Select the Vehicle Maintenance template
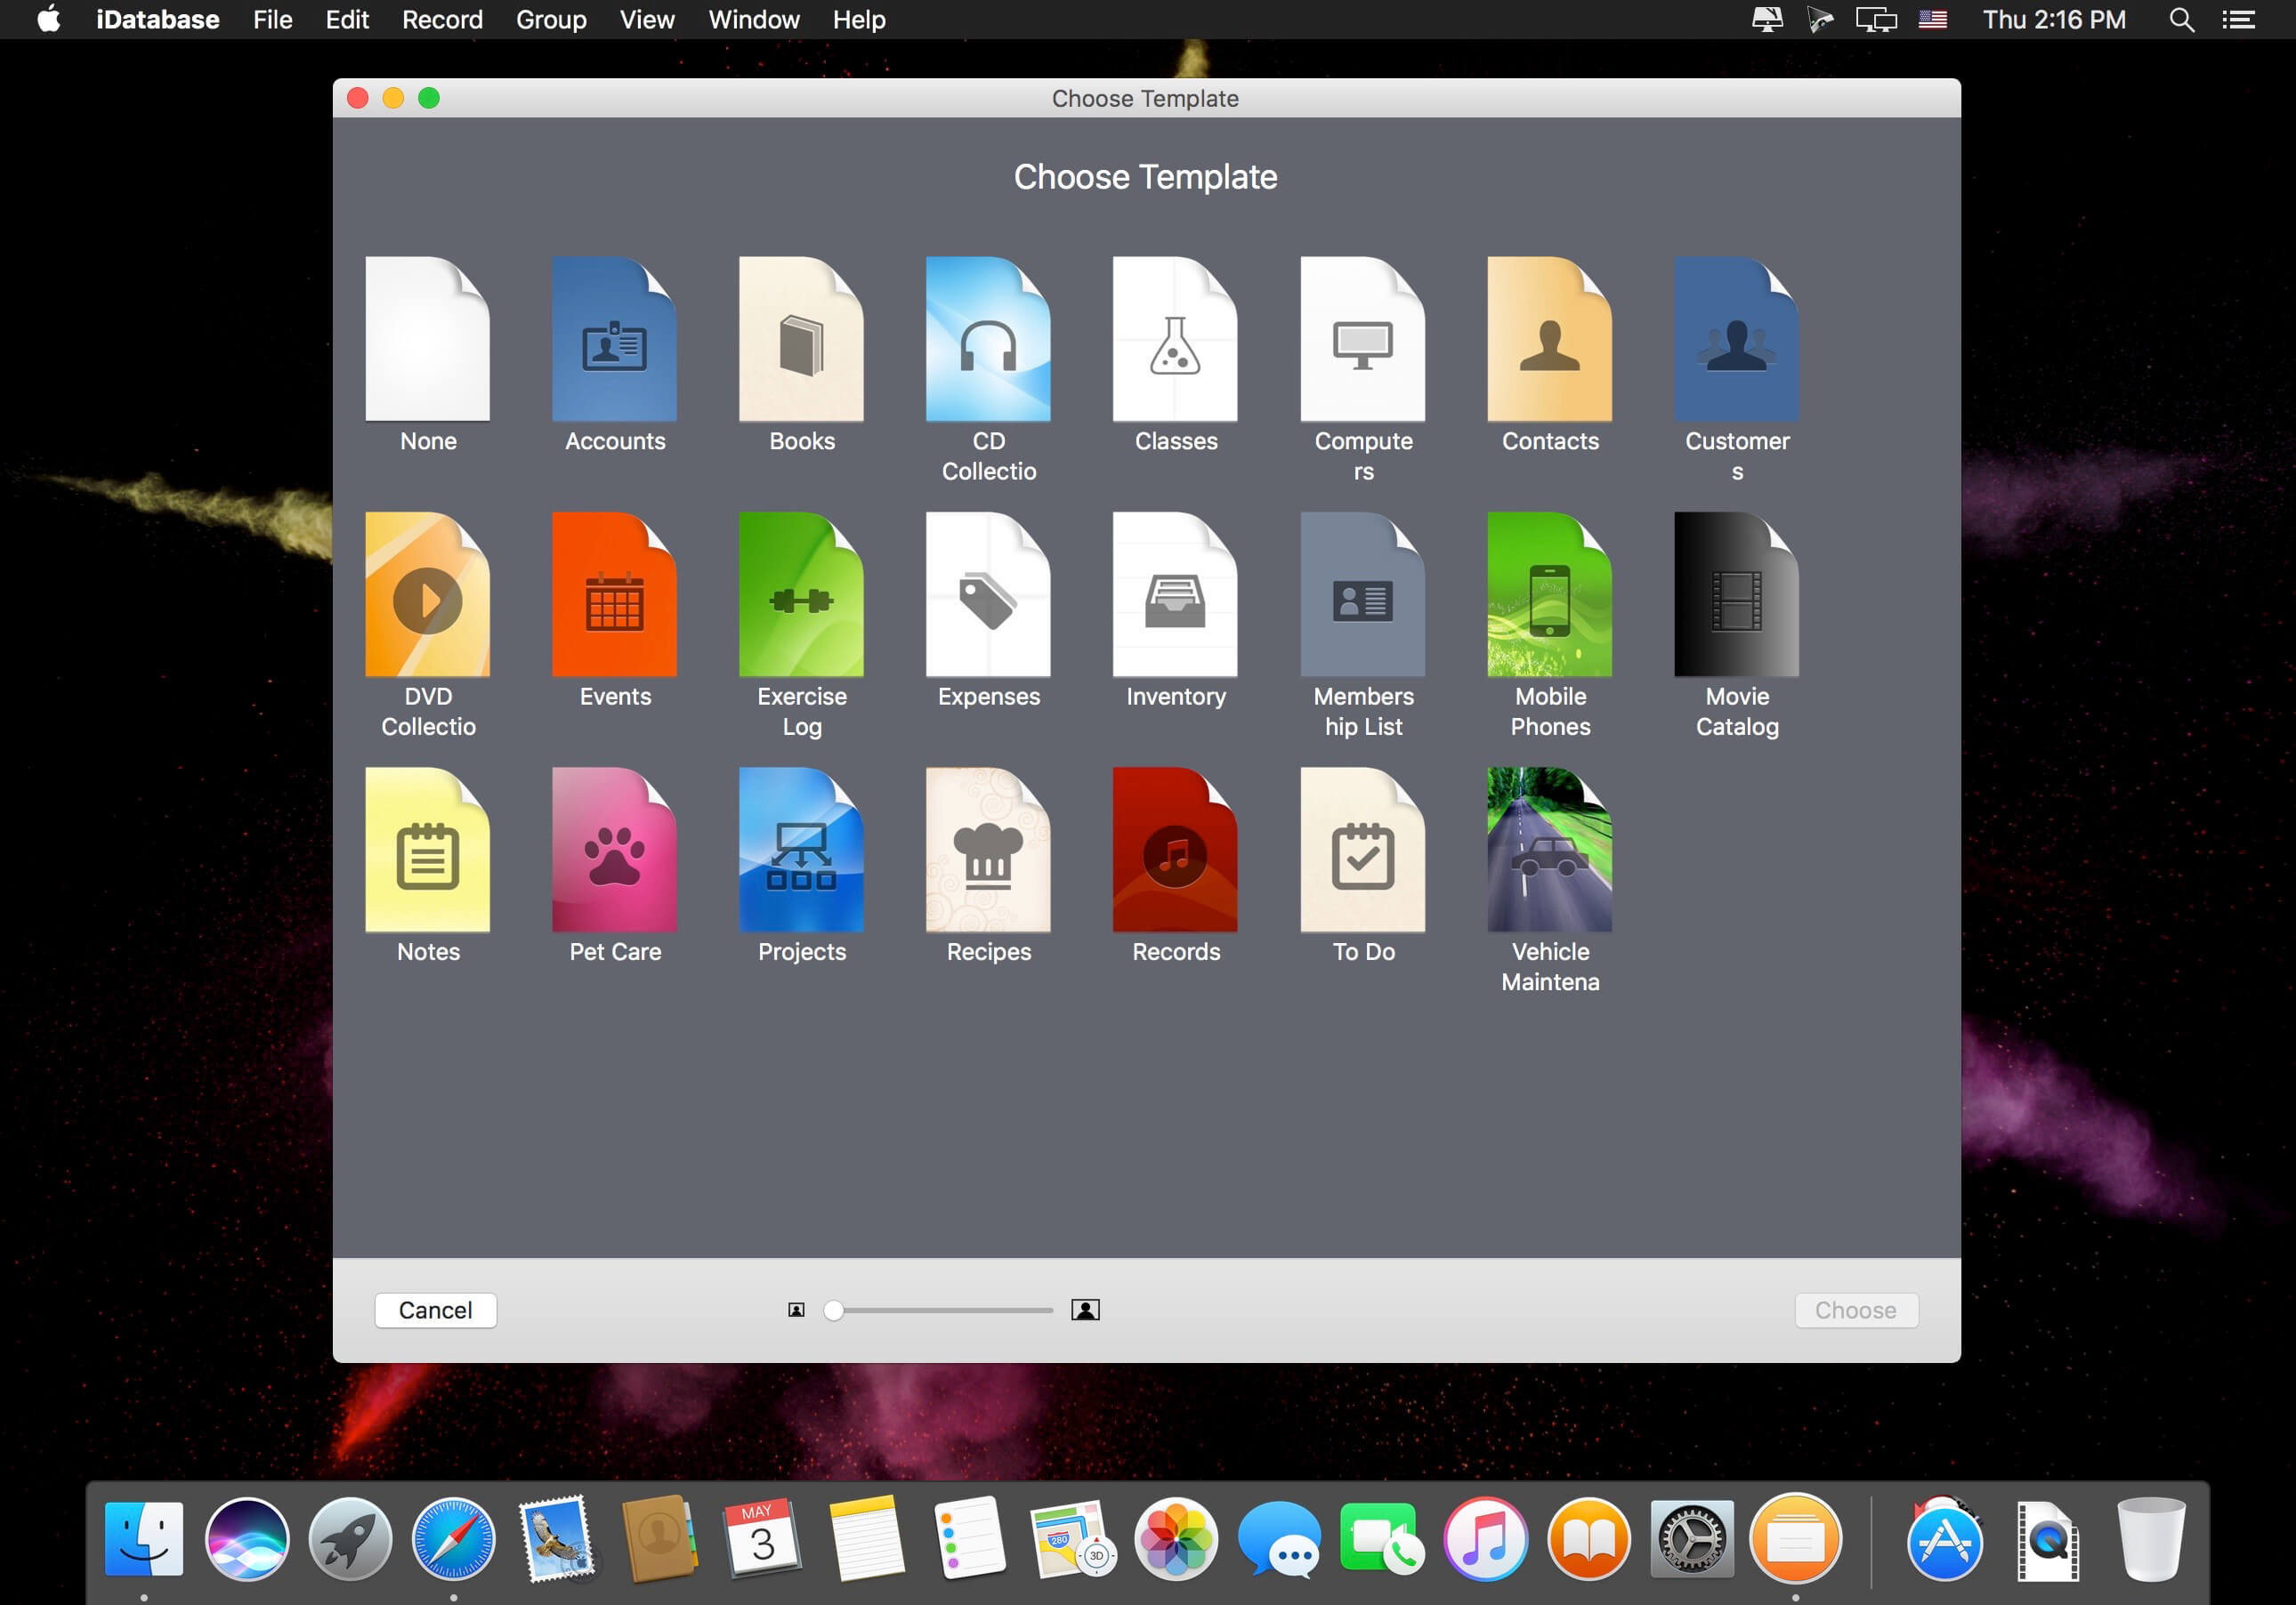The image size is (2296, 1605). coord(1549,850)
